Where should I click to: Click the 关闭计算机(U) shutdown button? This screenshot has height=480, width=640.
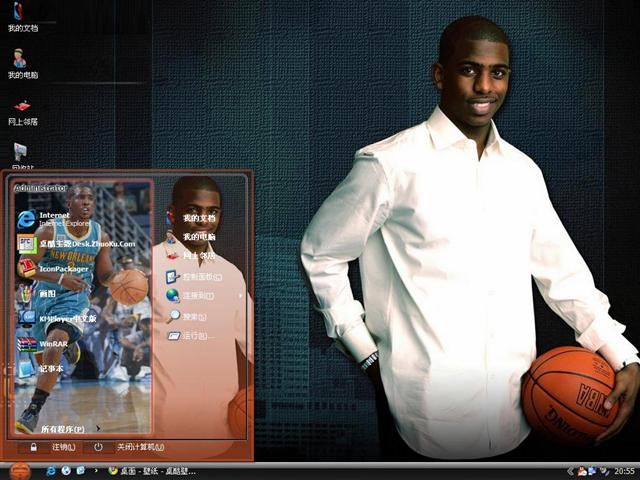pos(129,447)
